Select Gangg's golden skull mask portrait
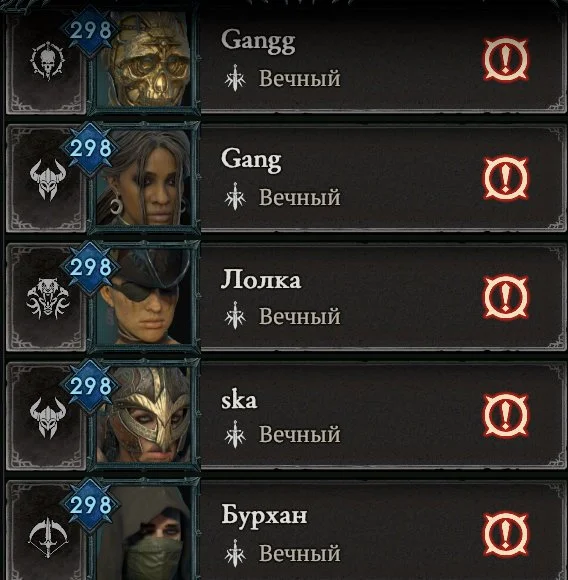Viewport: 568px width, 580px height. pos(144,61)
